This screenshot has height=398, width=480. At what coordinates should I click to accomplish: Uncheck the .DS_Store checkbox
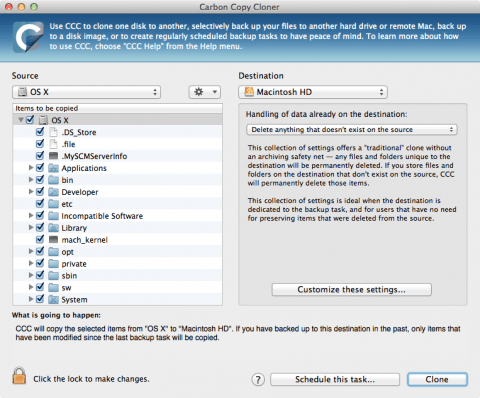click(40, 131)
